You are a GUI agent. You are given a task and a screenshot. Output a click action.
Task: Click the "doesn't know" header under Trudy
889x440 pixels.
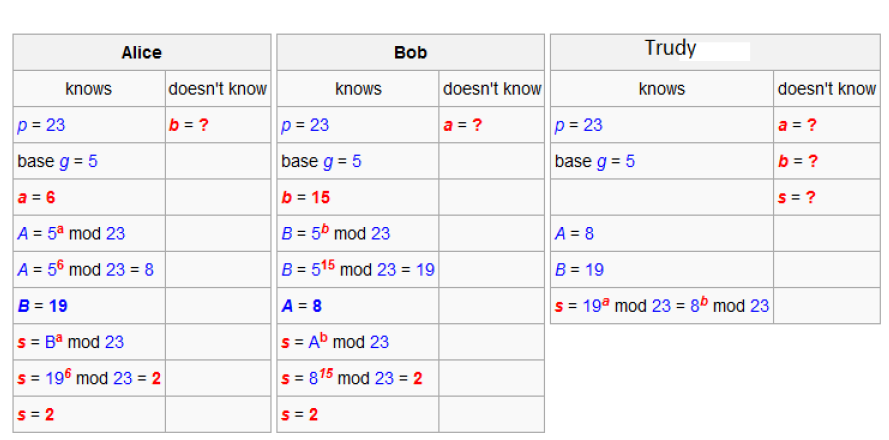[826, 89]
